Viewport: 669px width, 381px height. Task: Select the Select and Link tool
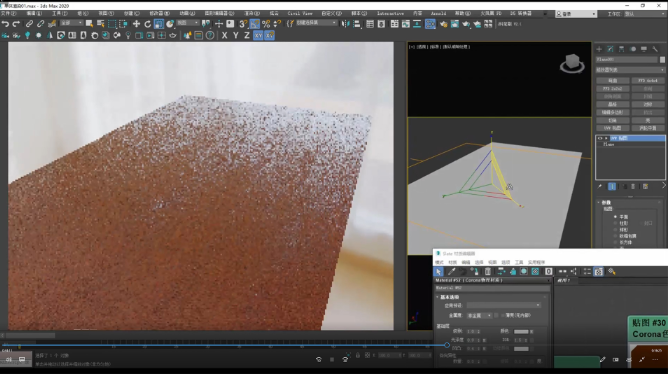[29, 24]
